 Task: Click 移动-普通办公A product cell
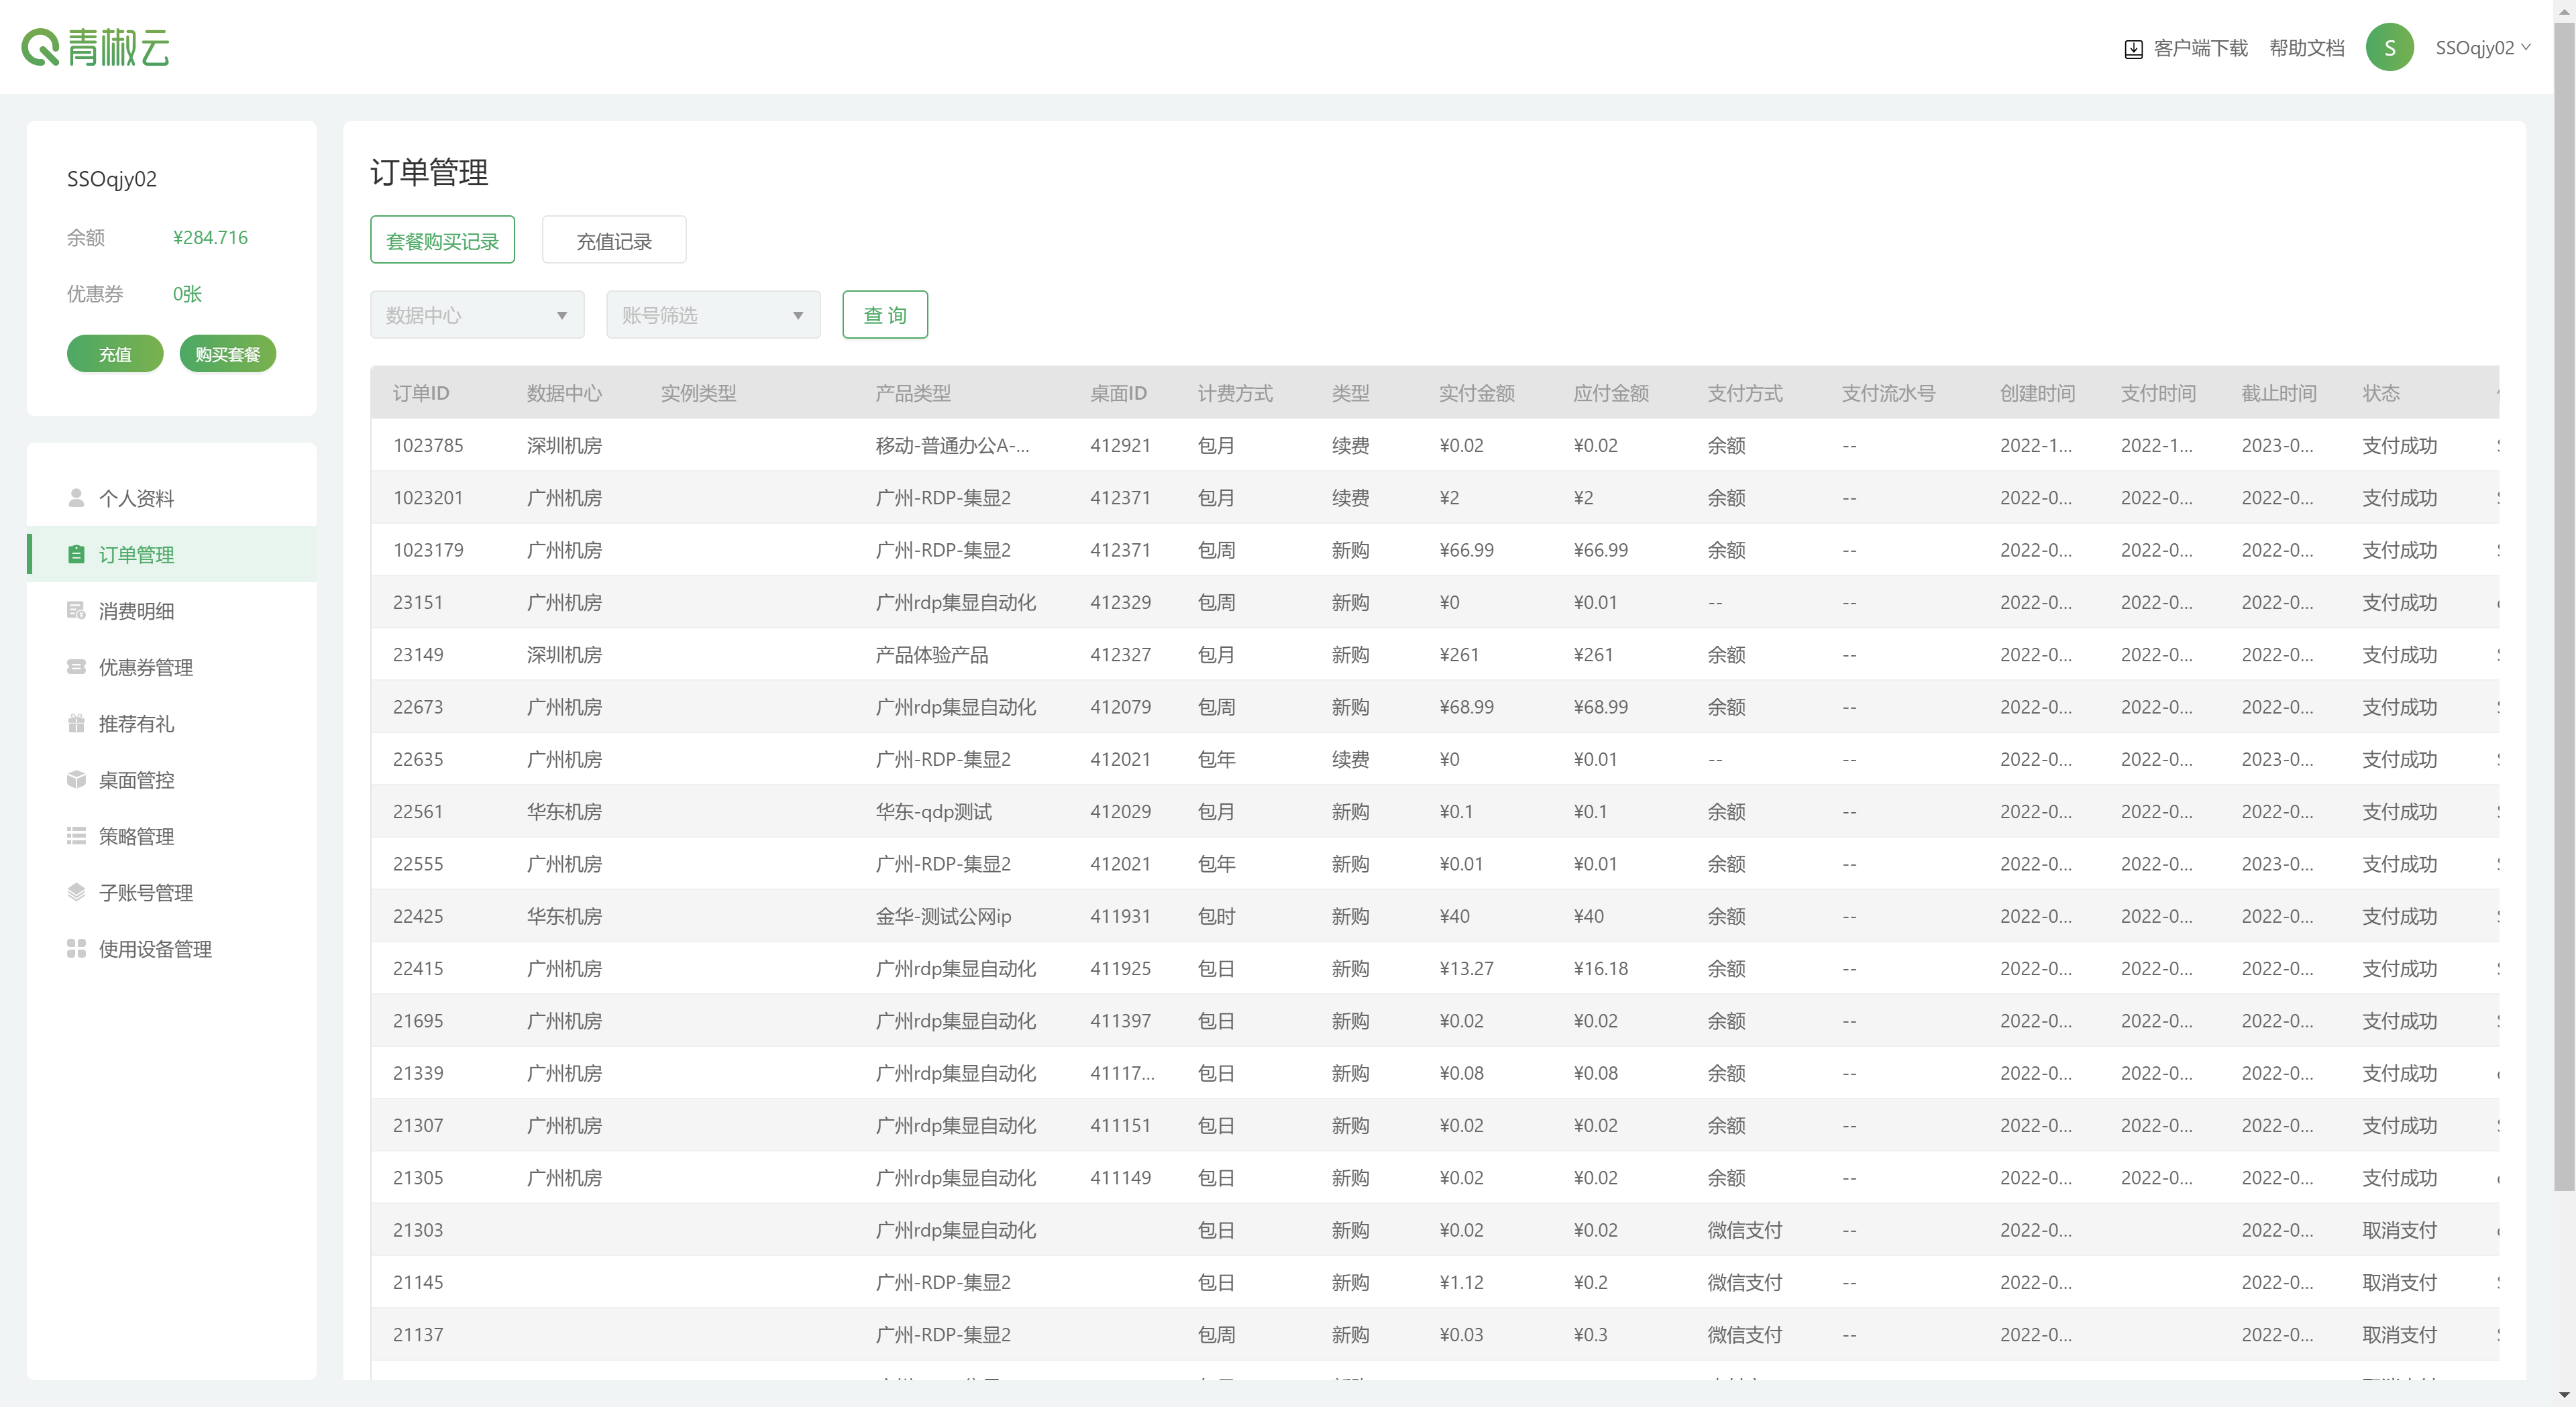click(x=952, y=445)
